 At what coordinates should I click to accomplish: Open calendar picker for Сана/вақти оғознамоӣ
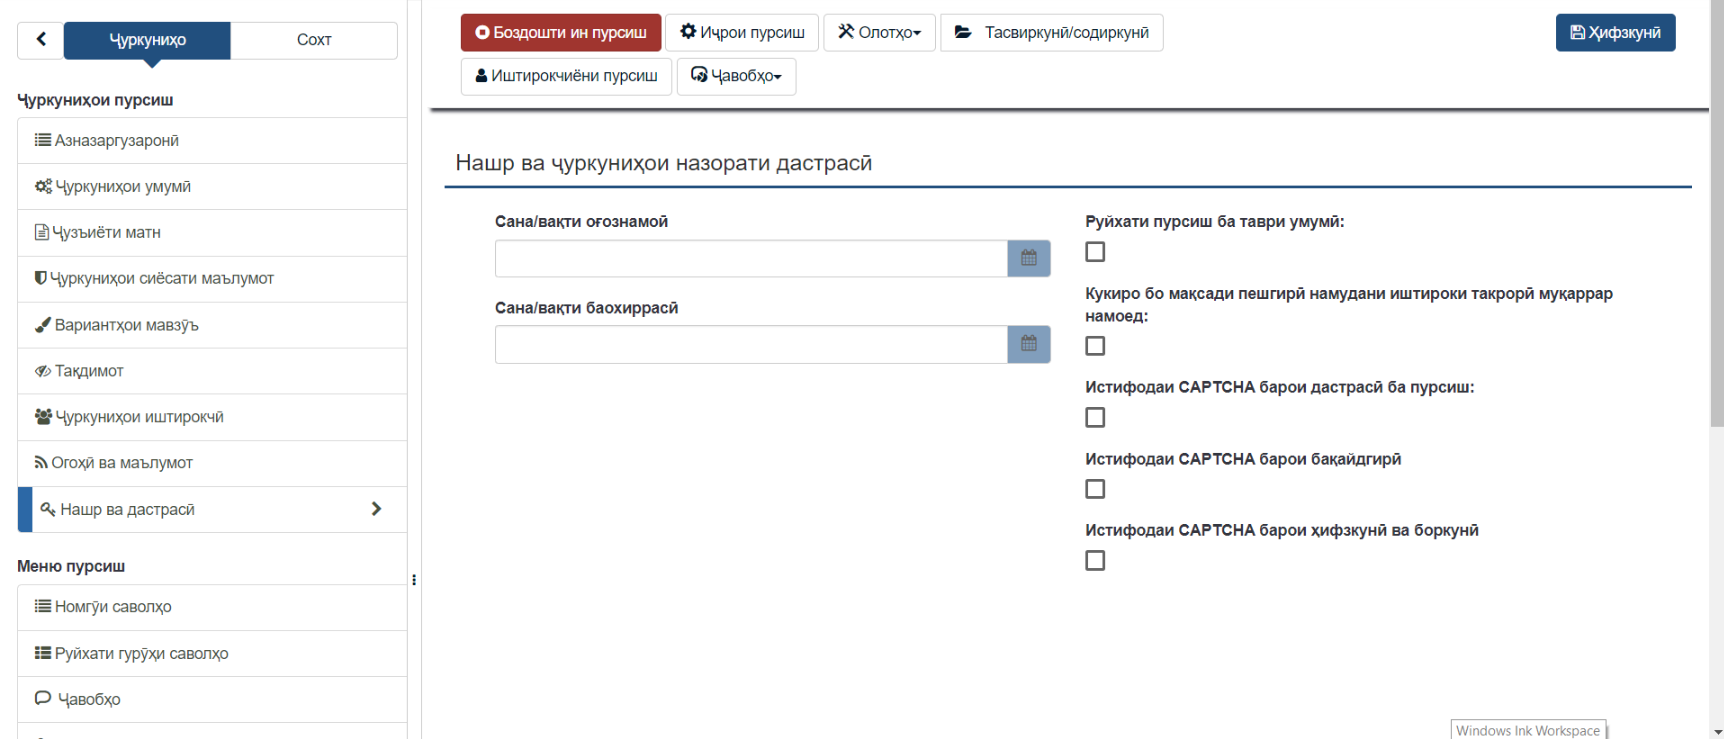coord(1028,259)
